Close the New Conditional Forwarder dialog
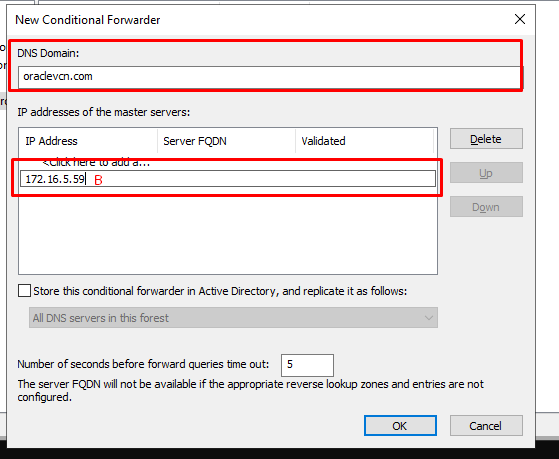 [x=520, y=19]
